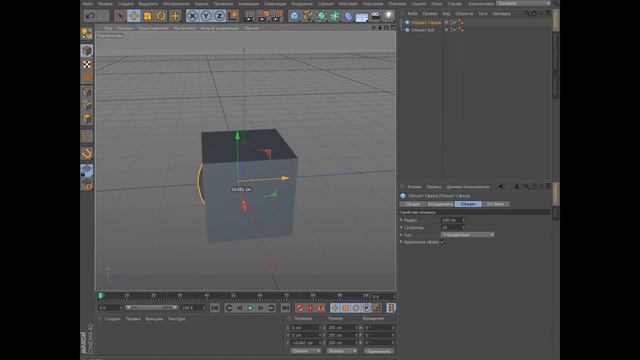Activate the Move tool
The width and height of the screenshot is (640, 360).
click(133, 16)
